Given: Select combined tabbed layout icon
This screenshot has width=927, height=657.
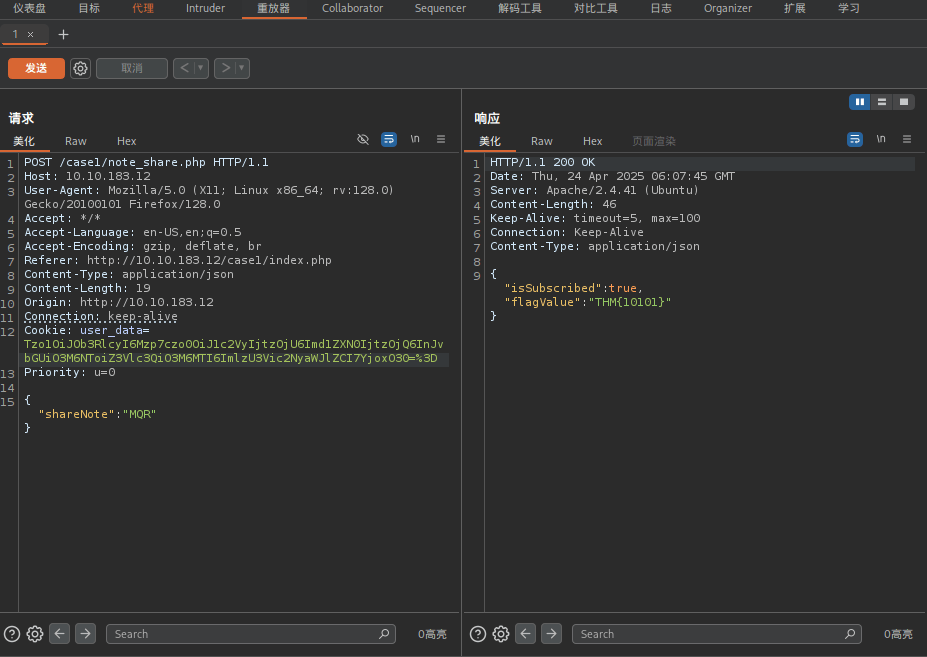Looking at the screenshot, I should 904,102.
